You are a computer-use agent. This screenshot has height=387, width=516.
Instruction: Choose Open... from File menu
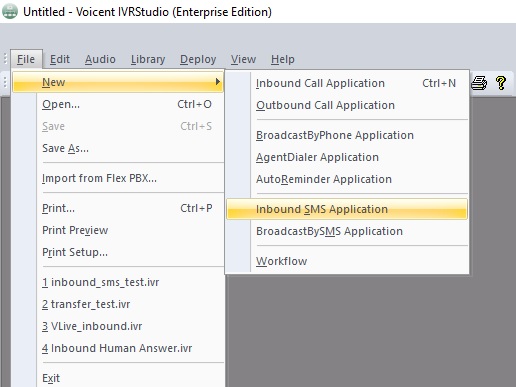pyautogui.click(x=118, y=104)
